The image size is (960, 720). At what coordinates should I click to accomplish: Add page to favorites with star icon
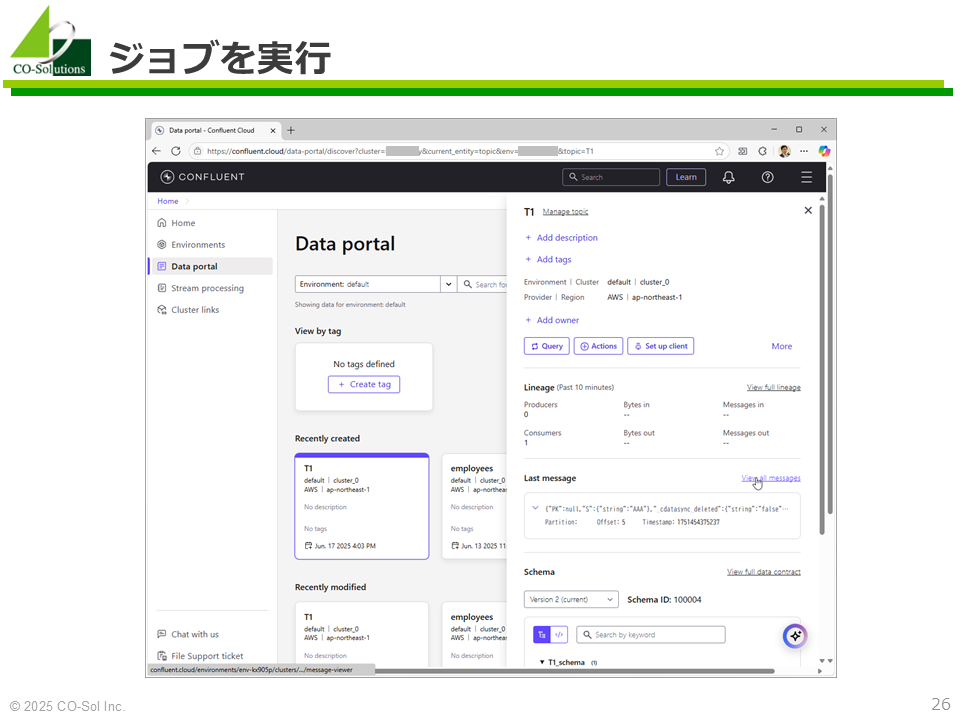click(x=719, y=151)
